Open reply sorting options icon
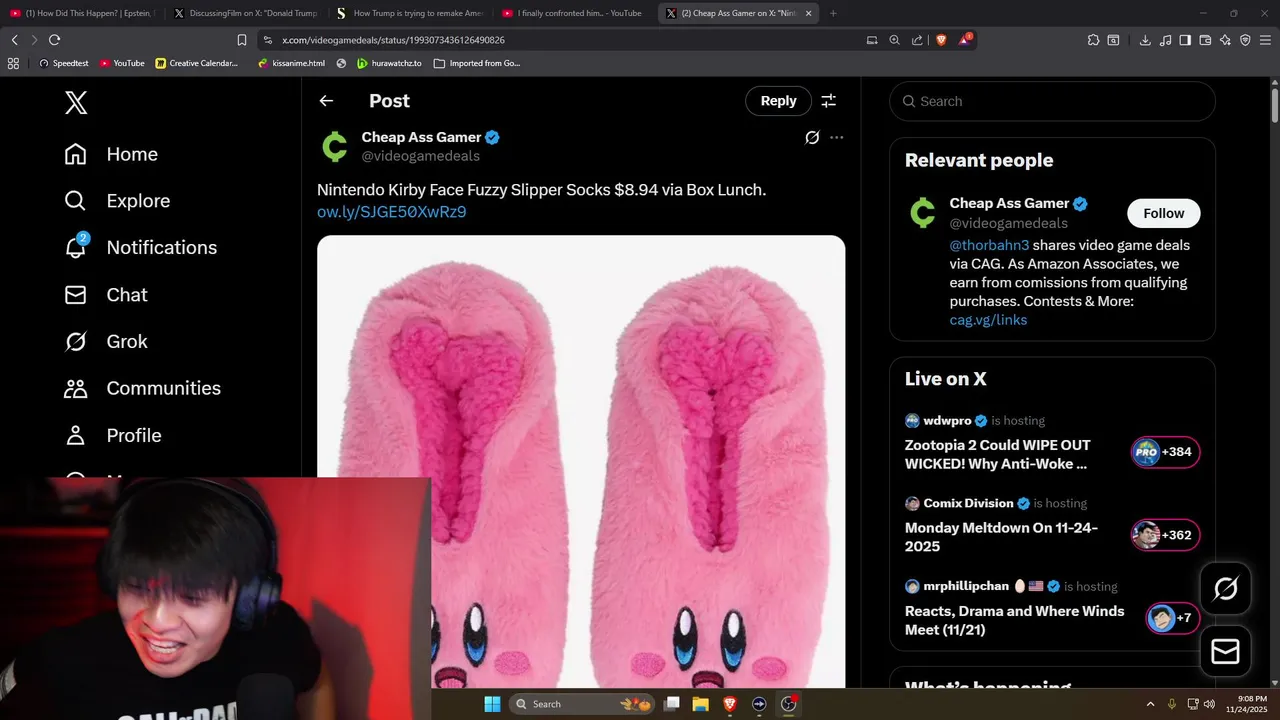 (x=829, y=101)
